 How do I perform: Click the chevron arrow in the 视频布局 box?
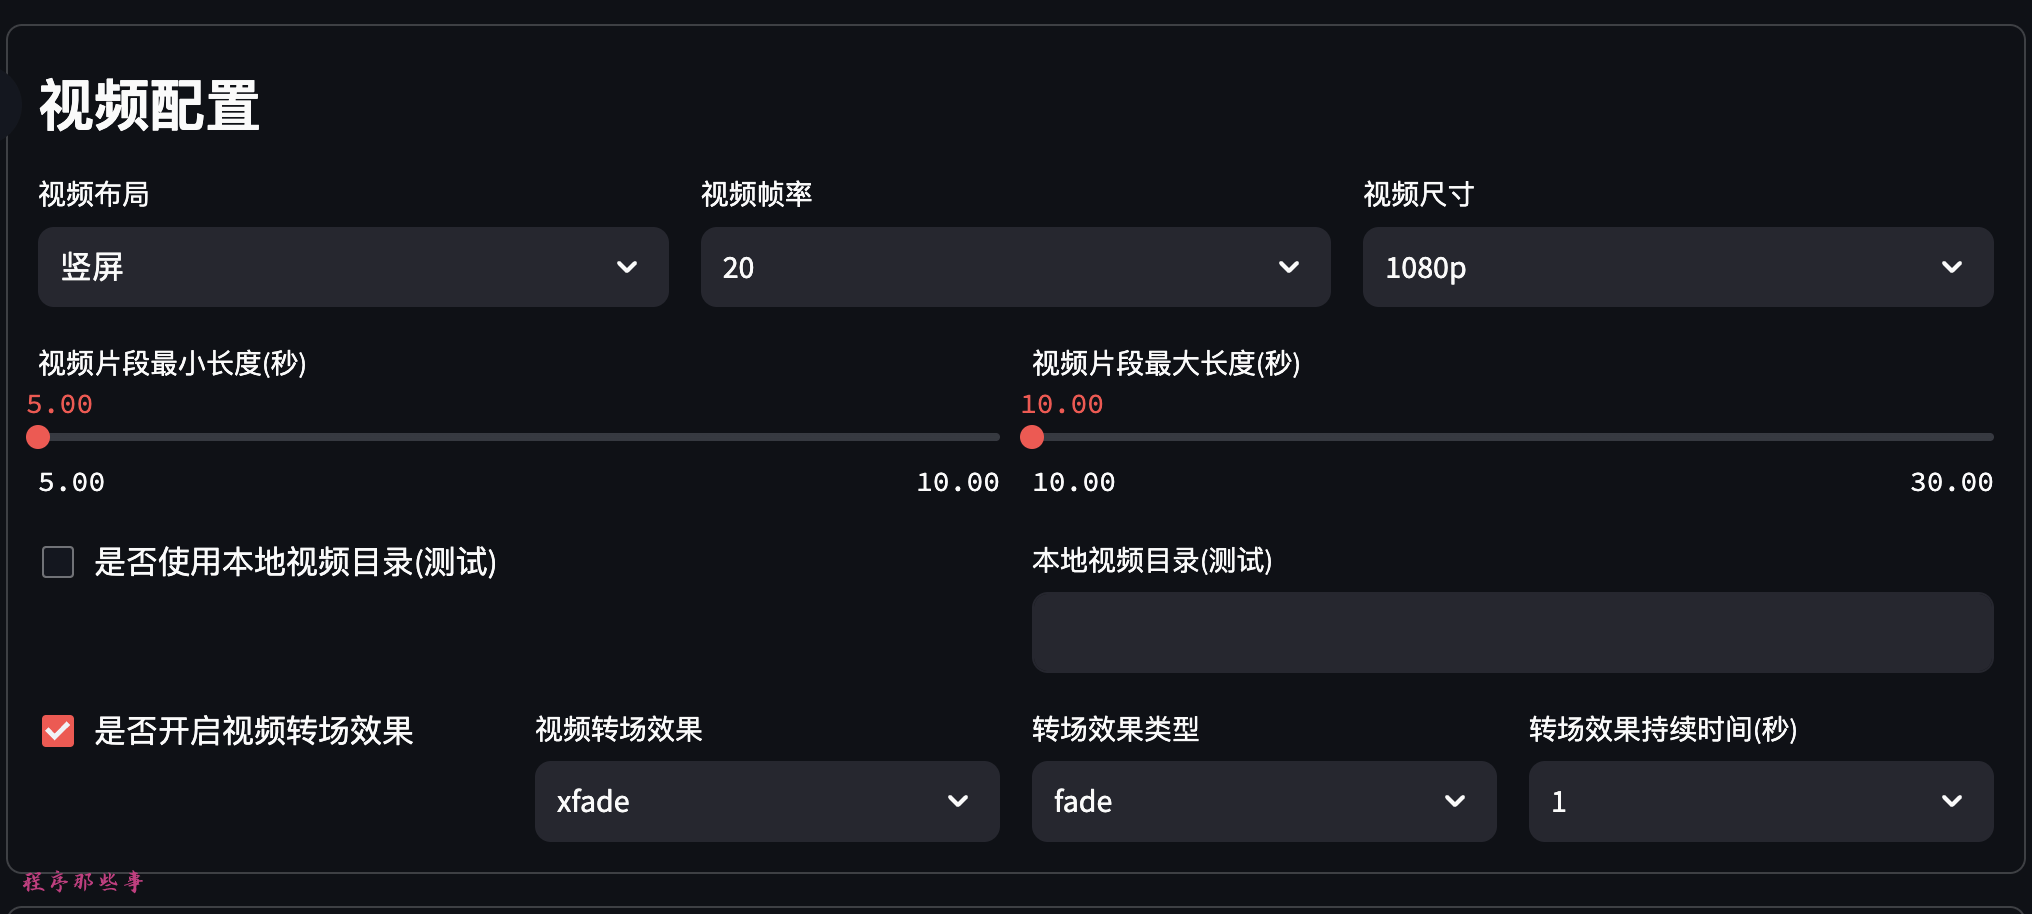[x=627, y=267]
